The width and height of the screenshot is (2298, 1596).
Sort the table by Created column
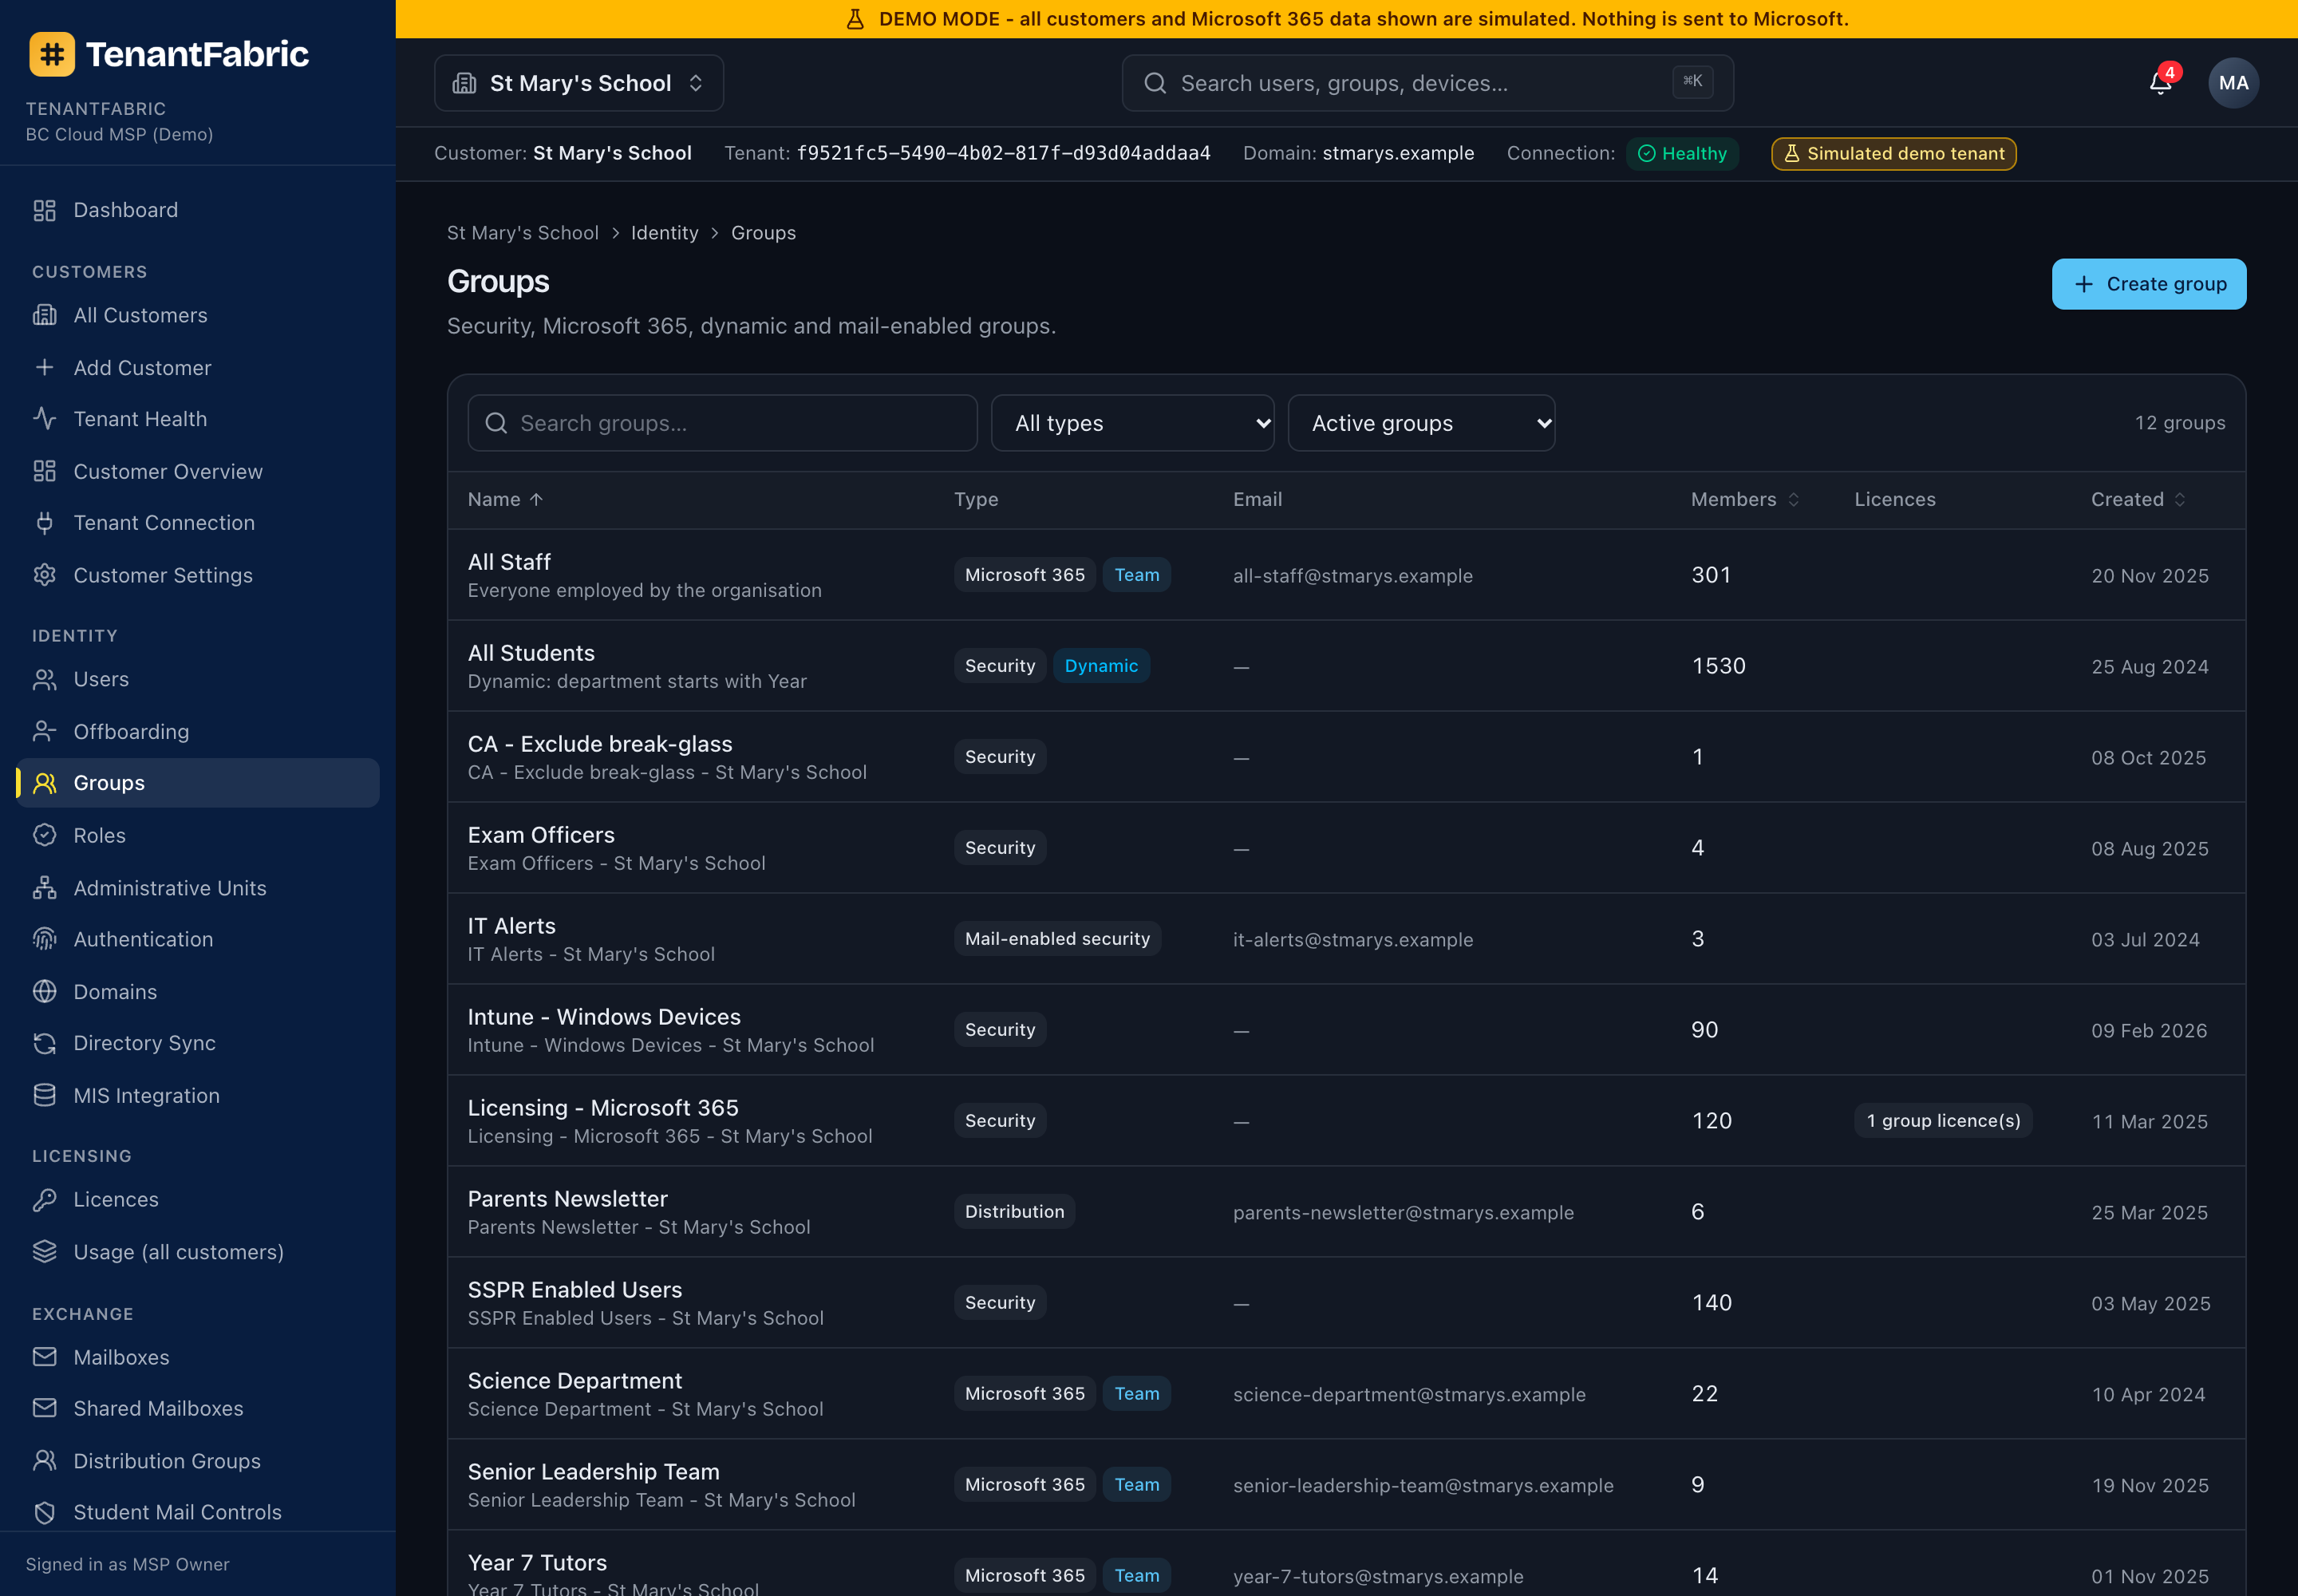click(2138, 499)
